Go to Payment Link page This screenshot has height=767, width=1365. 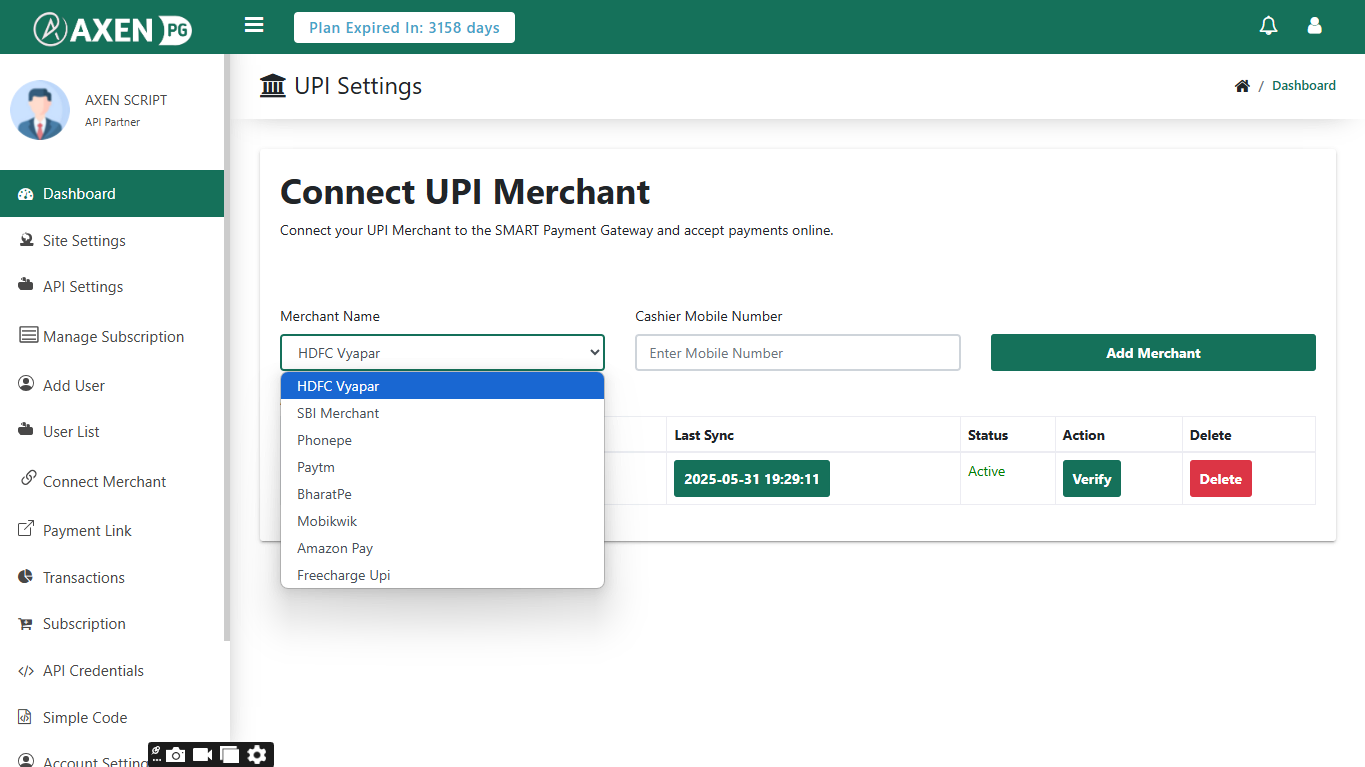pyautogui.click(x=112, y=530)
